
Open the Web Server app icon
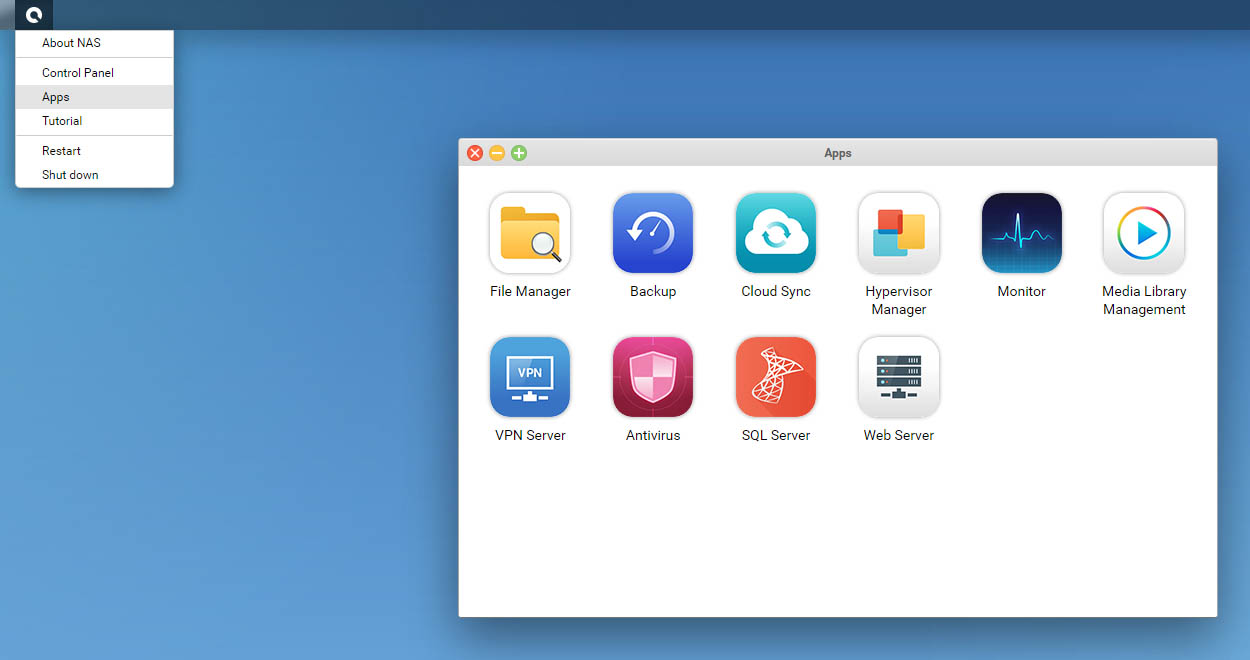pos(899,377)
